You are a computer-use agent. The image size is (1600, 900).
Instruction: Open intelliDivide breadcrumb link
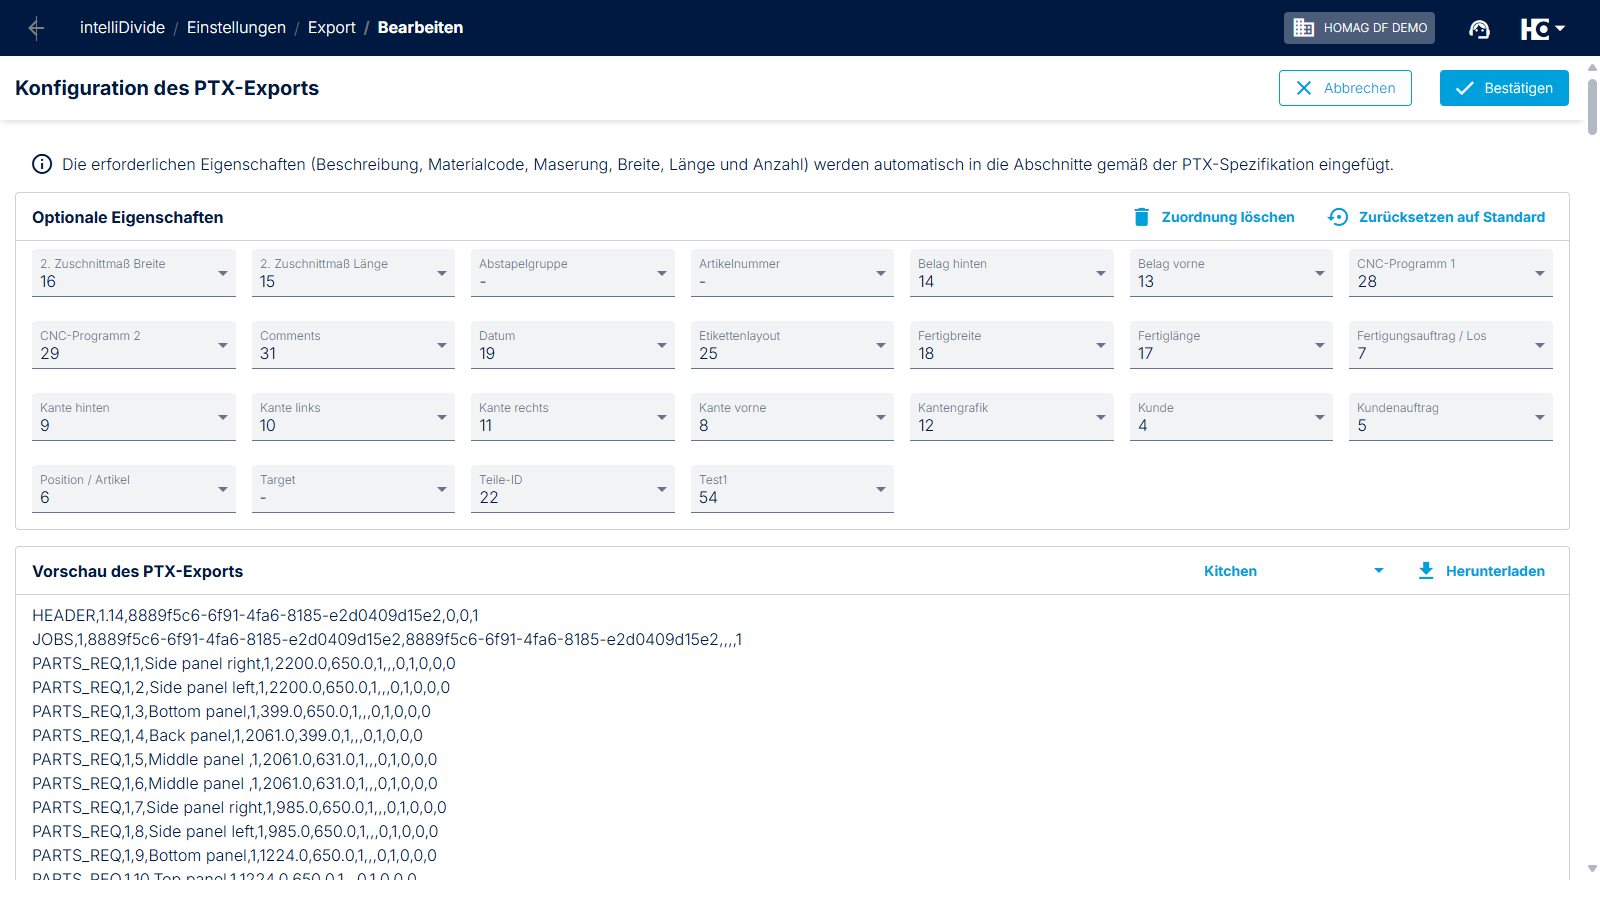click(x=122, y=28)
